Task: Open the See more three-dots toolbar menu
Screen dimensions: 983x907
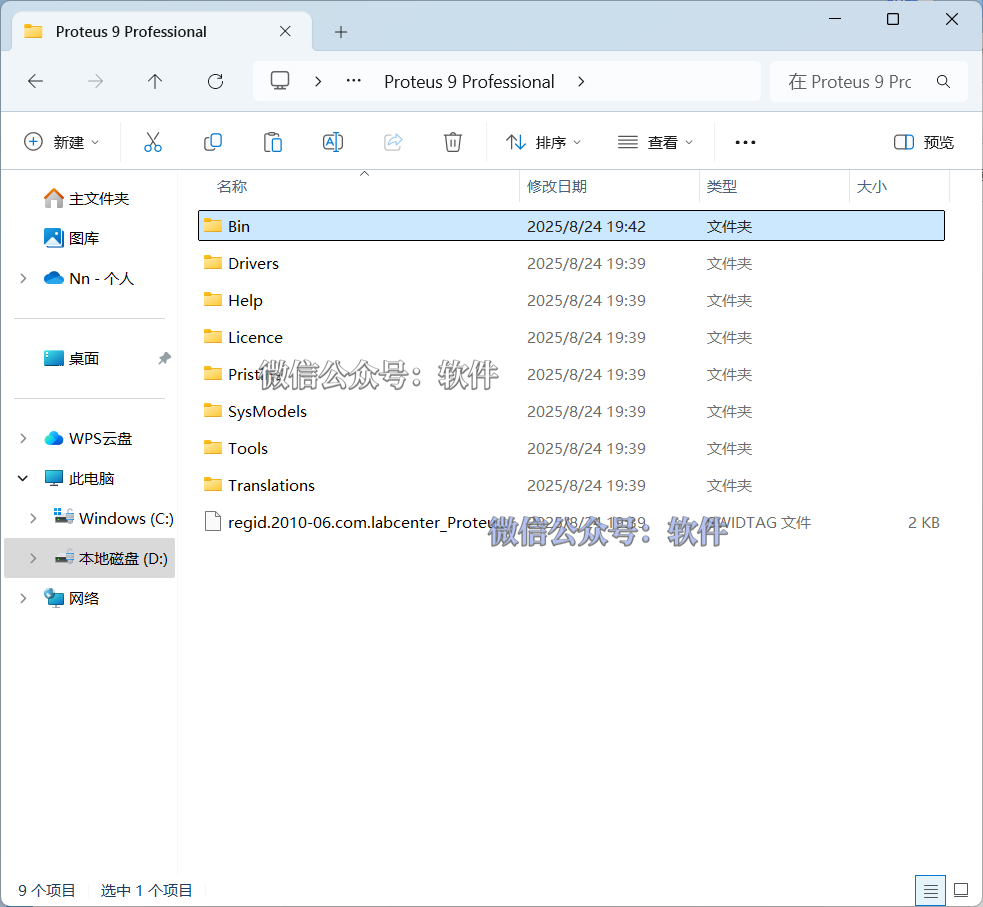Action: (745, 142)
